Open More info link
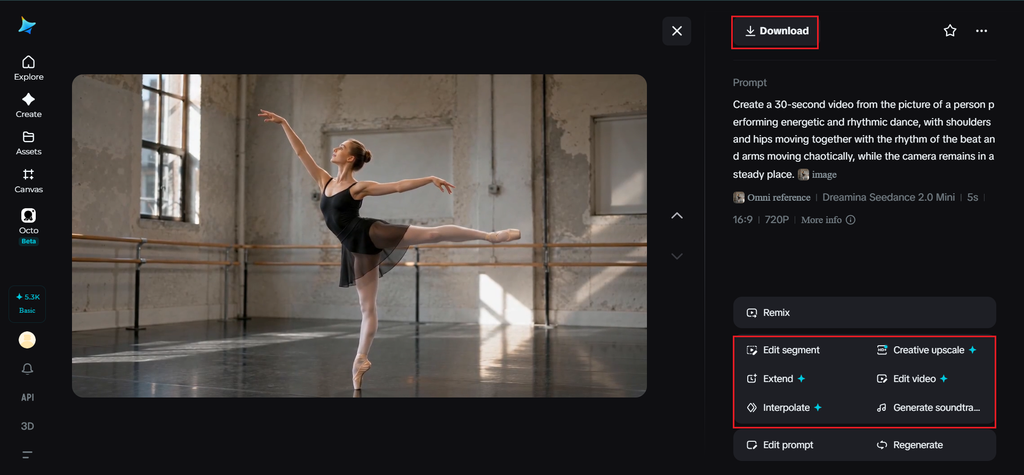The image size is (1024, 475). point(828,220)
